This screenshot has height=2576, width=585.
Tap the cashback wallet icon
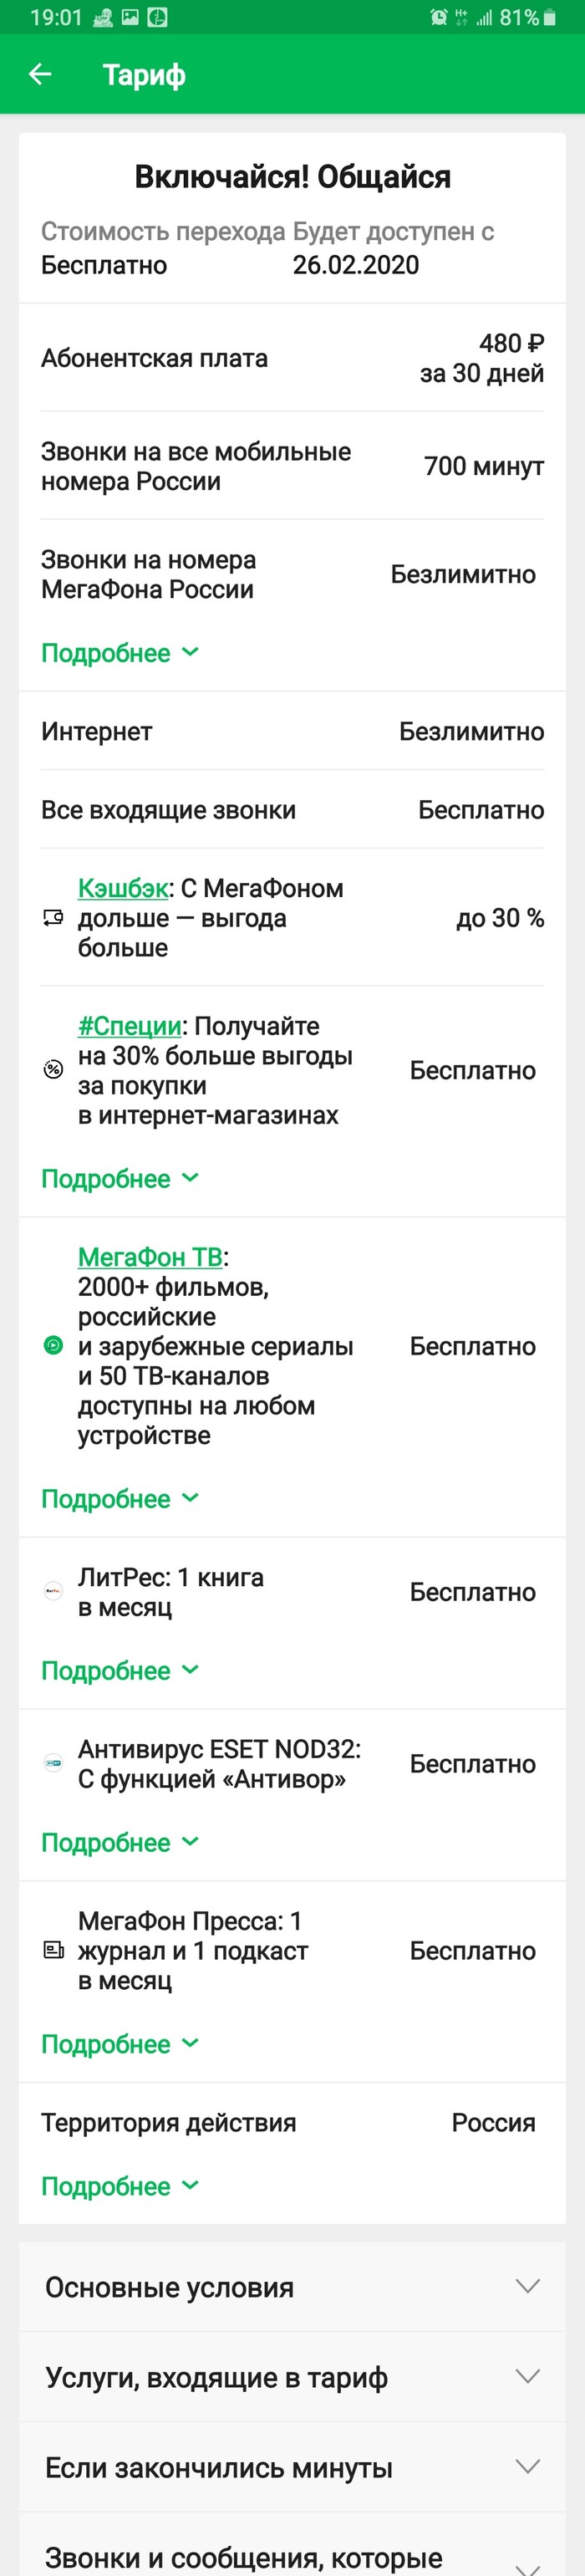pos(54,918)
